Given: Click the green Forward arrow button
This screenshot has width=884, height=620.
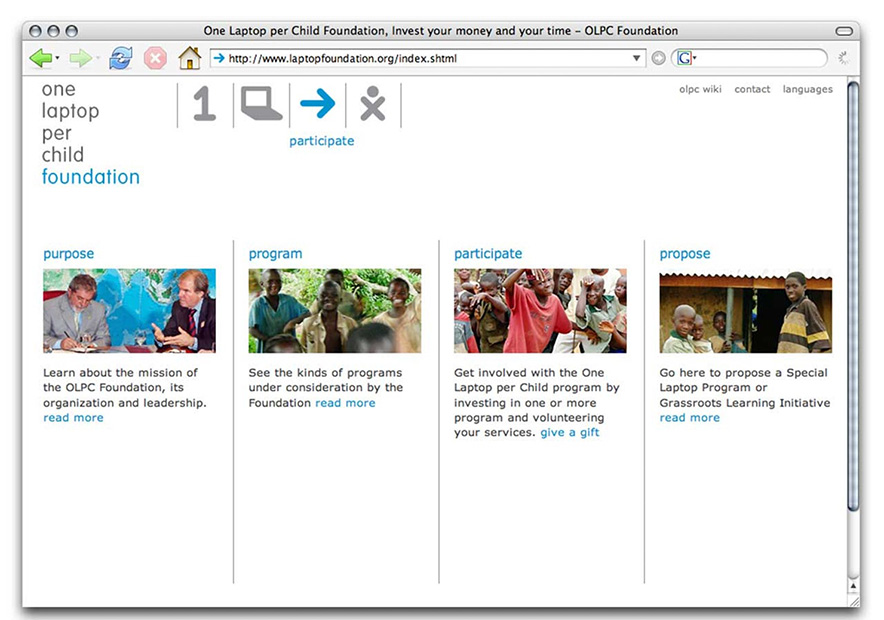Looking at the screenshot, I should [x=80, y=58].
